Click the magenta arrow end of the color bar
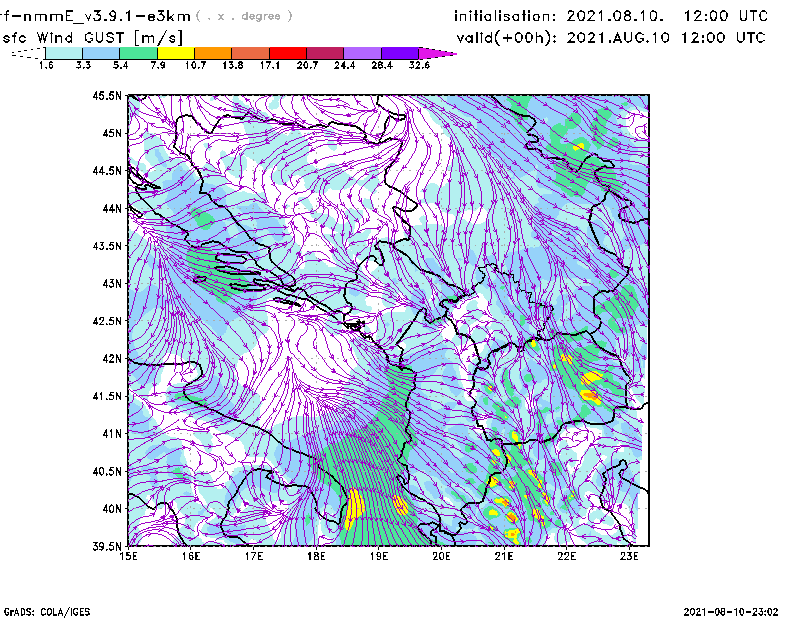The width and height of the screenshot is (800, 618). click(437, 53)
